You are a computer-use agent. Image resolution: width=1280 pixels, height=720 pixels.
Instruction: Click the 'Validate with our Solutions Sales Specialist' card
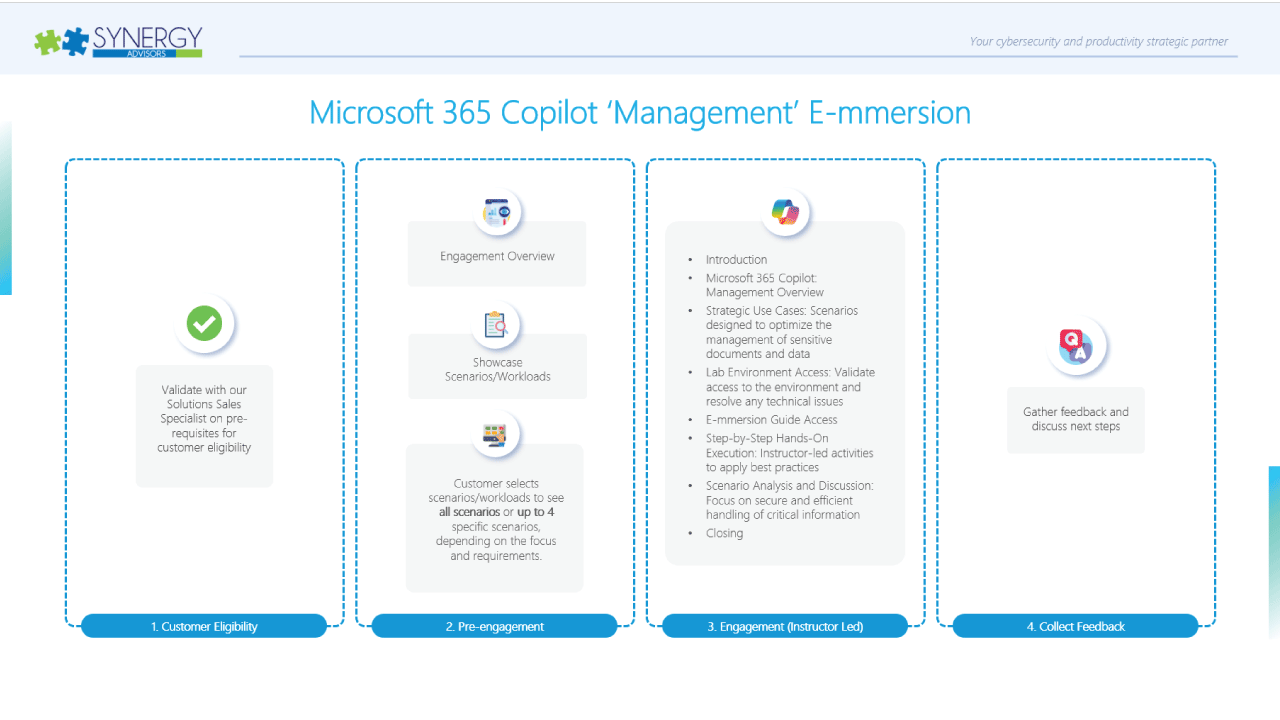point(205,425)
